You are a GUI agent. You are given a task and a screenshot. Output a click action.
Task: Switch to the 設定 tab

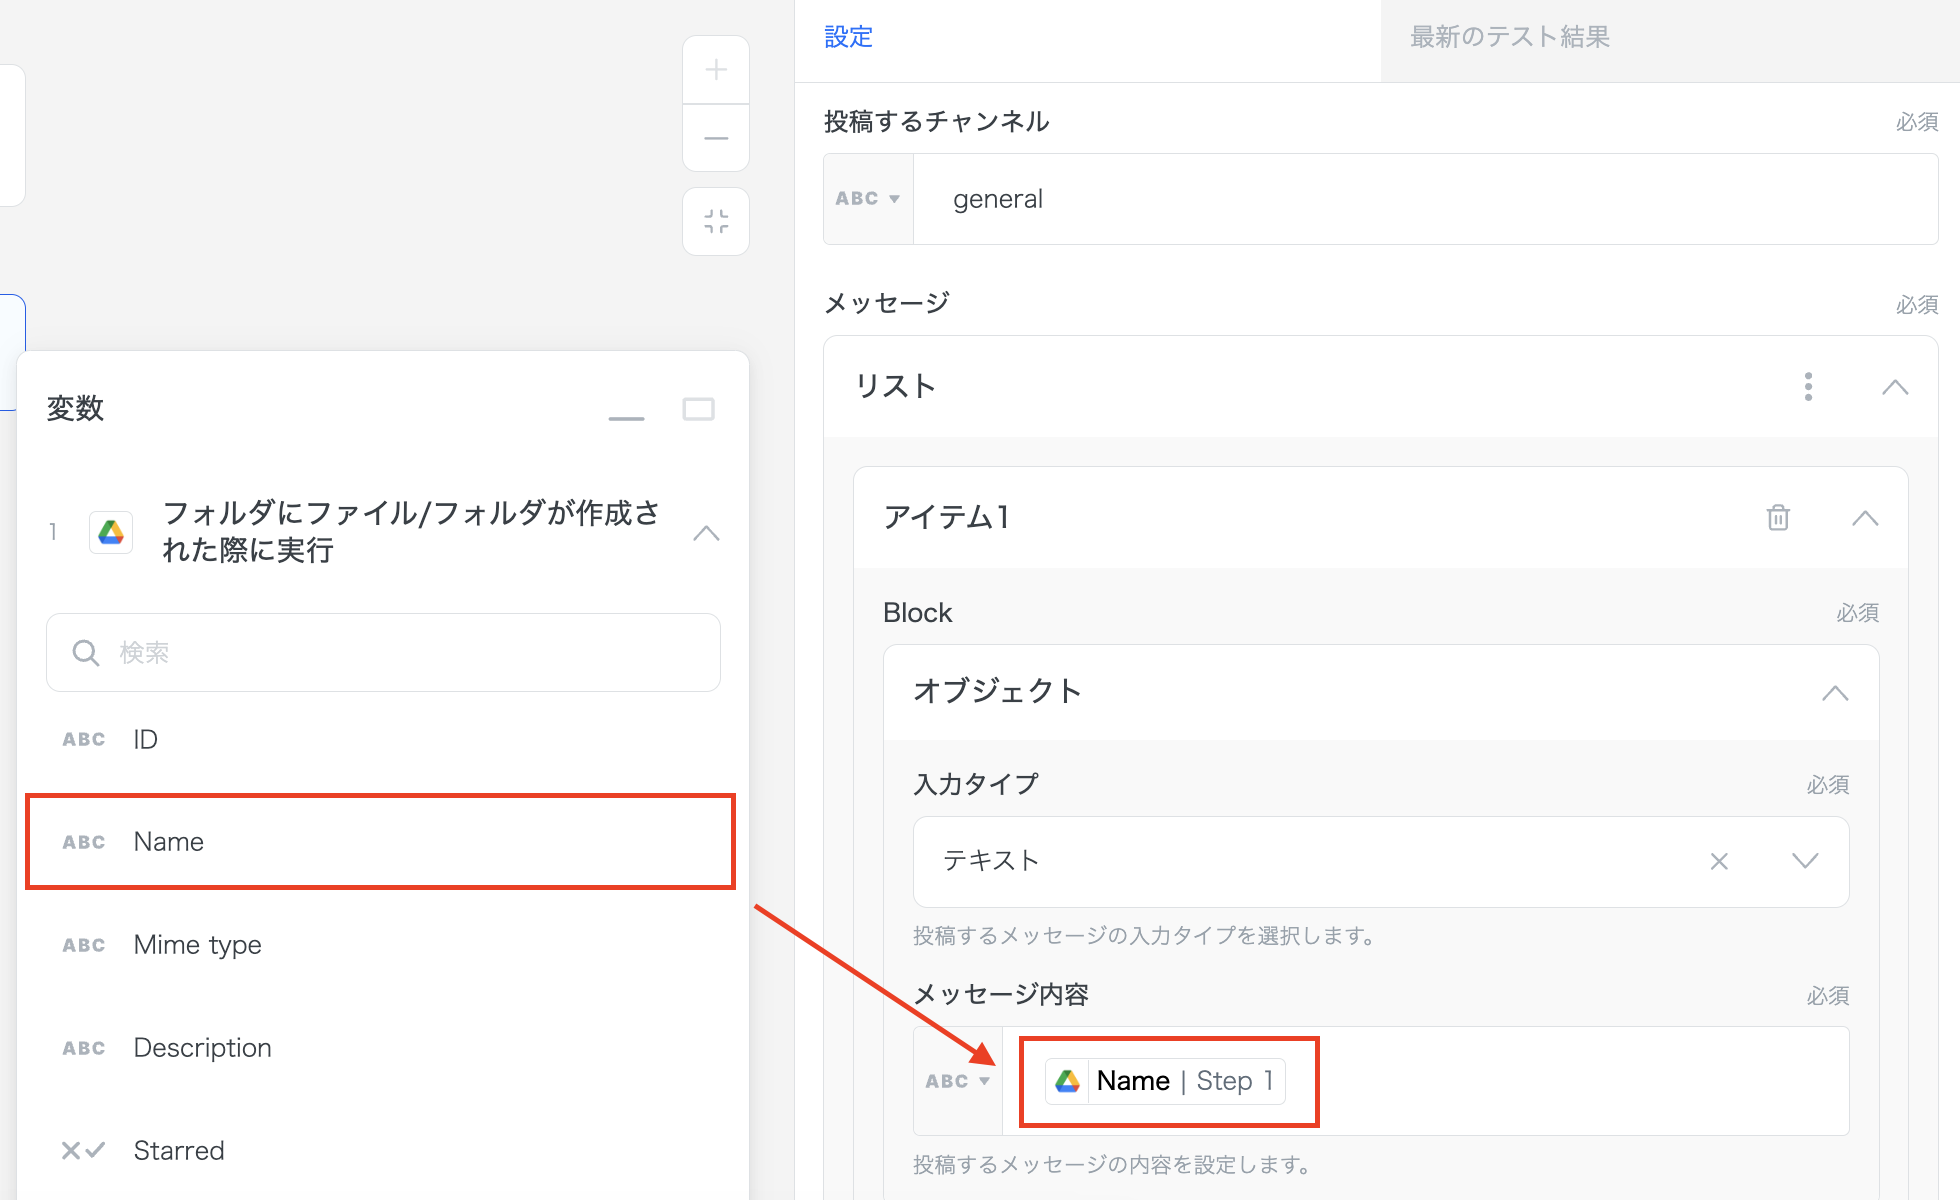(847, 37)
